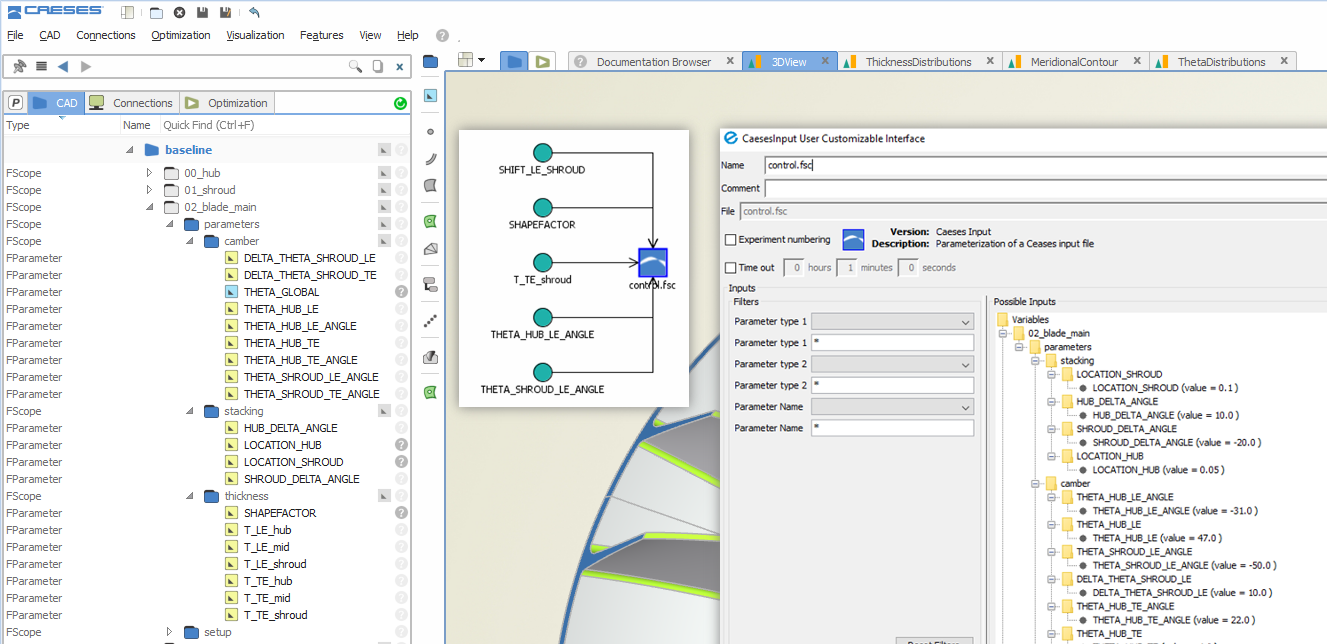Enable the Experiment numbering checkbox
This screenshot has height=644, width=1327.
731,240
